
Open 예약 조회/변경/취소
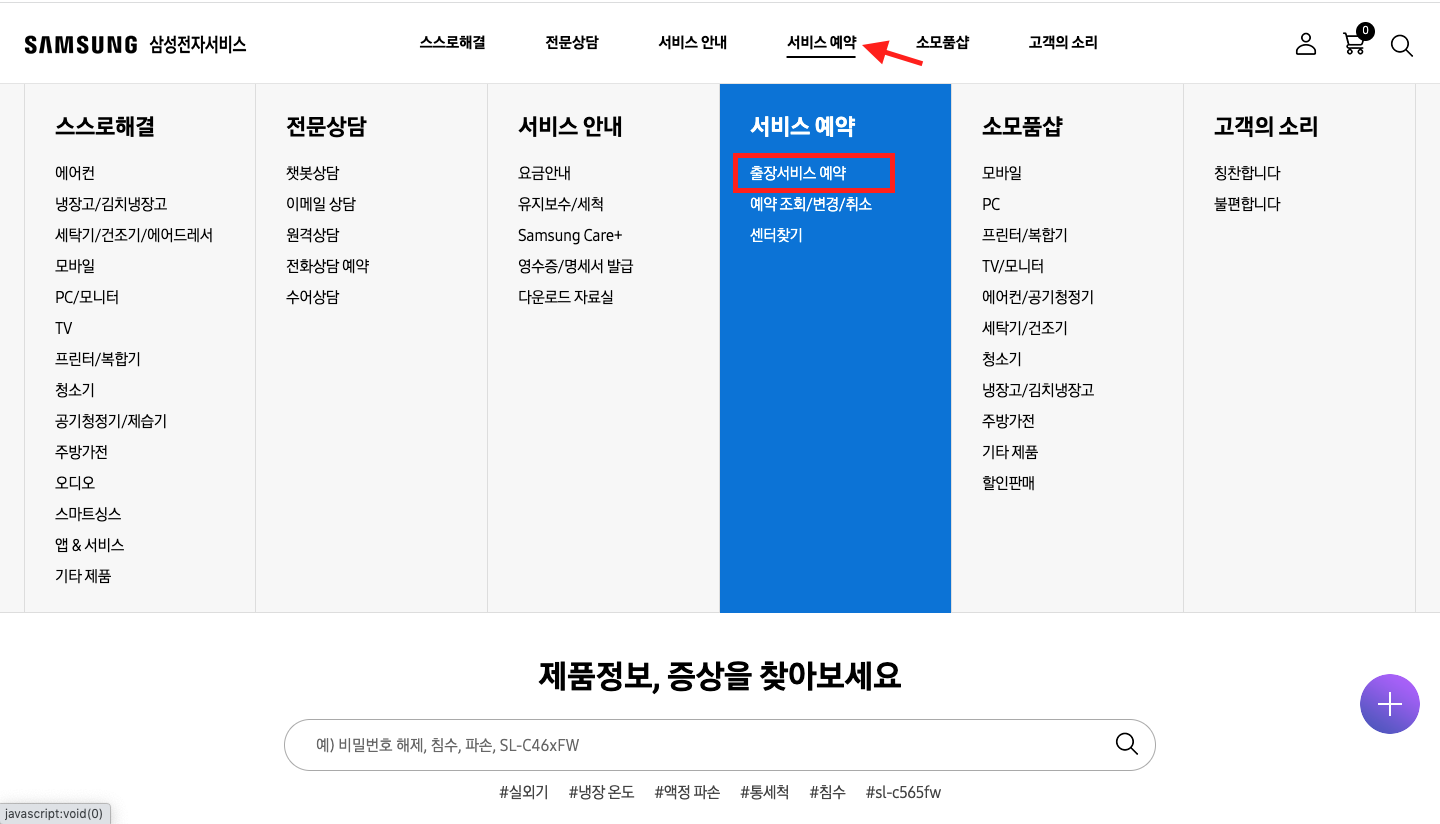tap(810, 203)
